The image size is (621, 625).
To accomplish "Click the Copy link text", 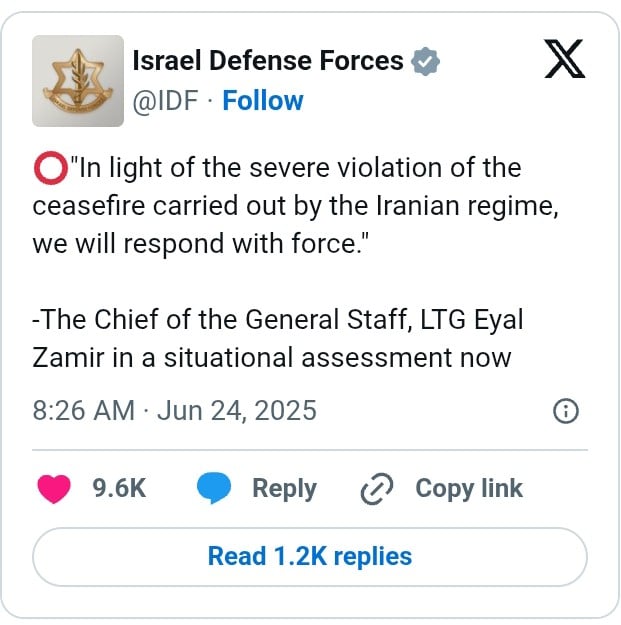I will tap(469, 489).
